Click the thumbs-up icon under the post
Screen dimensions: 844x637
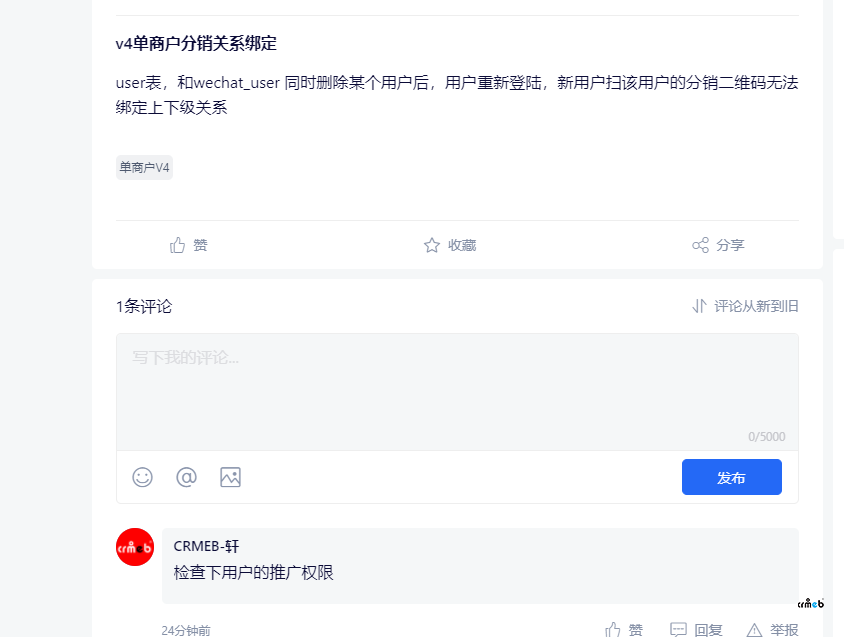pyautogui.click(x=178, y=245)
